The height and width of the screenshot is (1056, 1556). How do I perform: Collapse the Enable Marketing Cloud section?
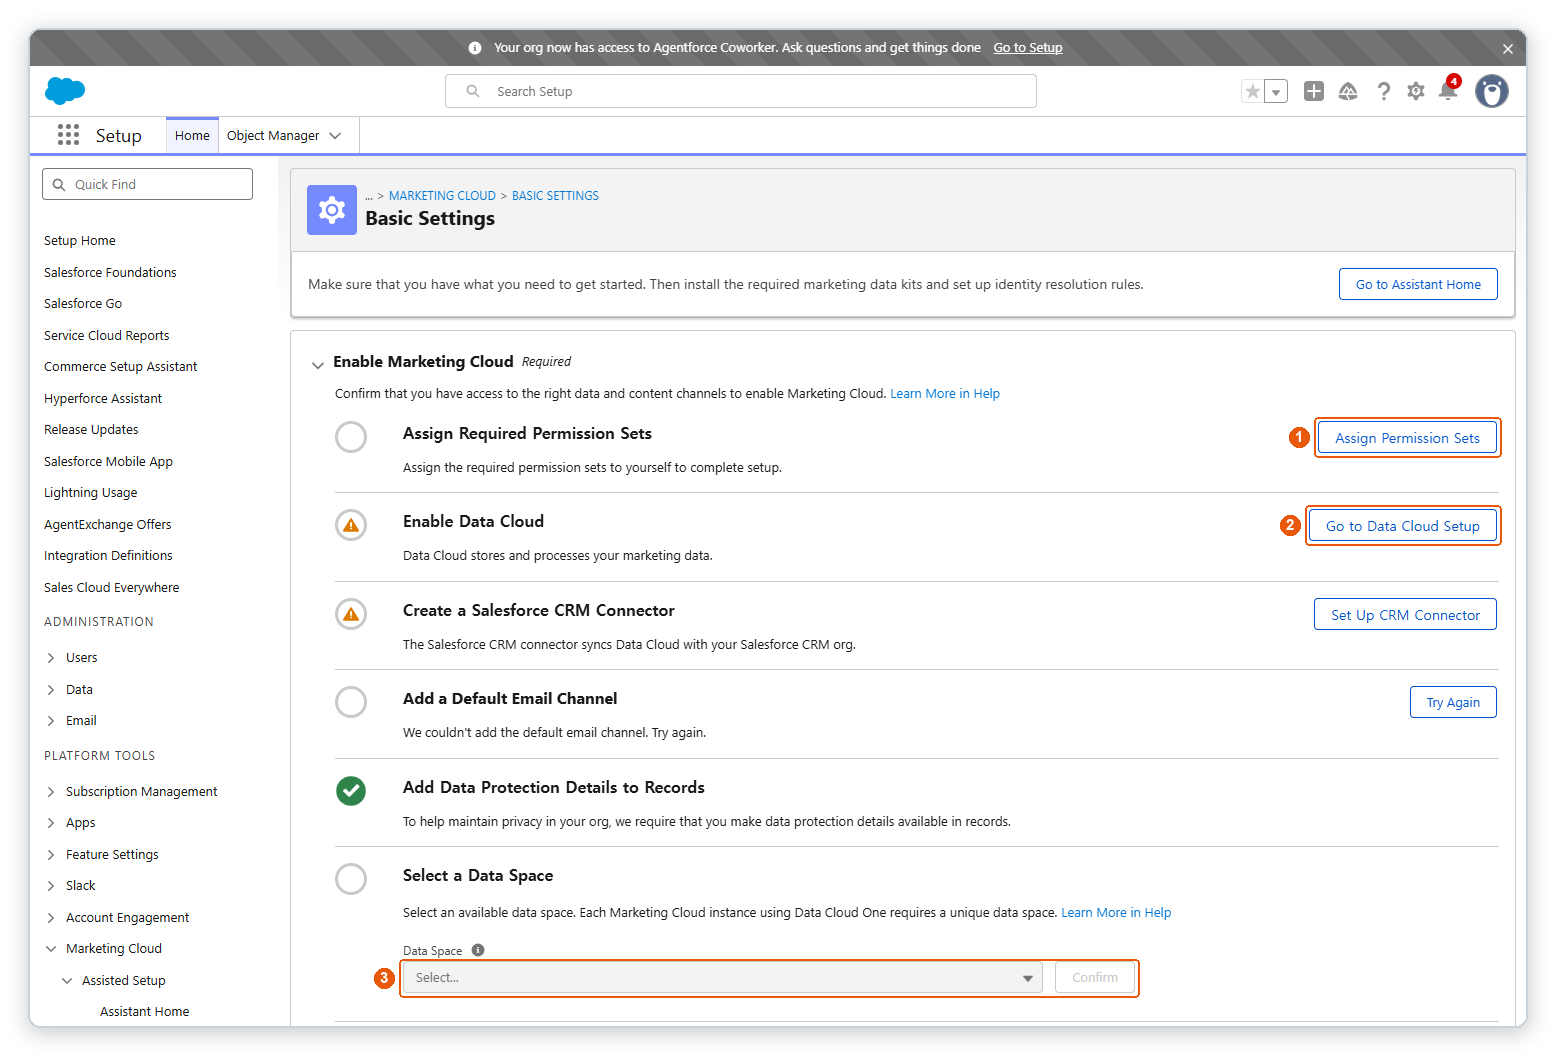(x=318, y=364)
